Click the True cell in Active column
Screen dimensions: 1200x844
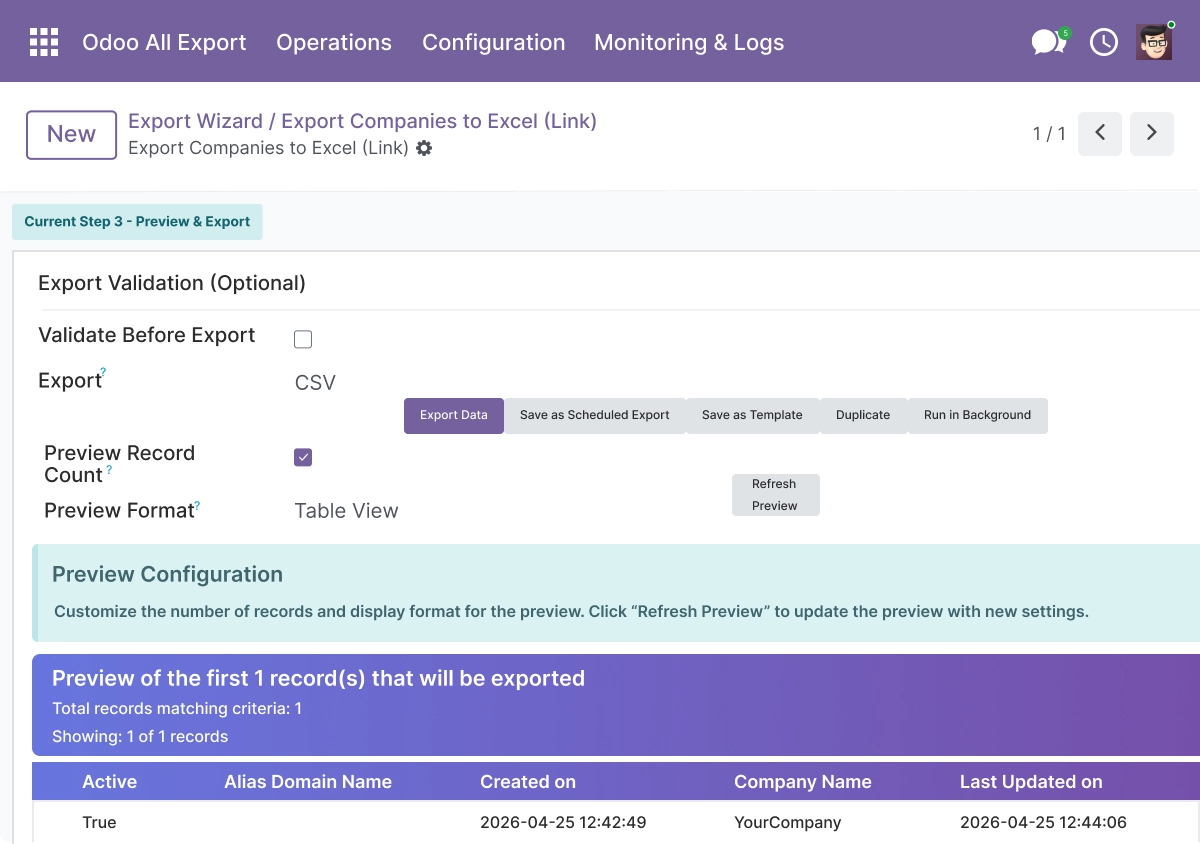click(99, 823)
